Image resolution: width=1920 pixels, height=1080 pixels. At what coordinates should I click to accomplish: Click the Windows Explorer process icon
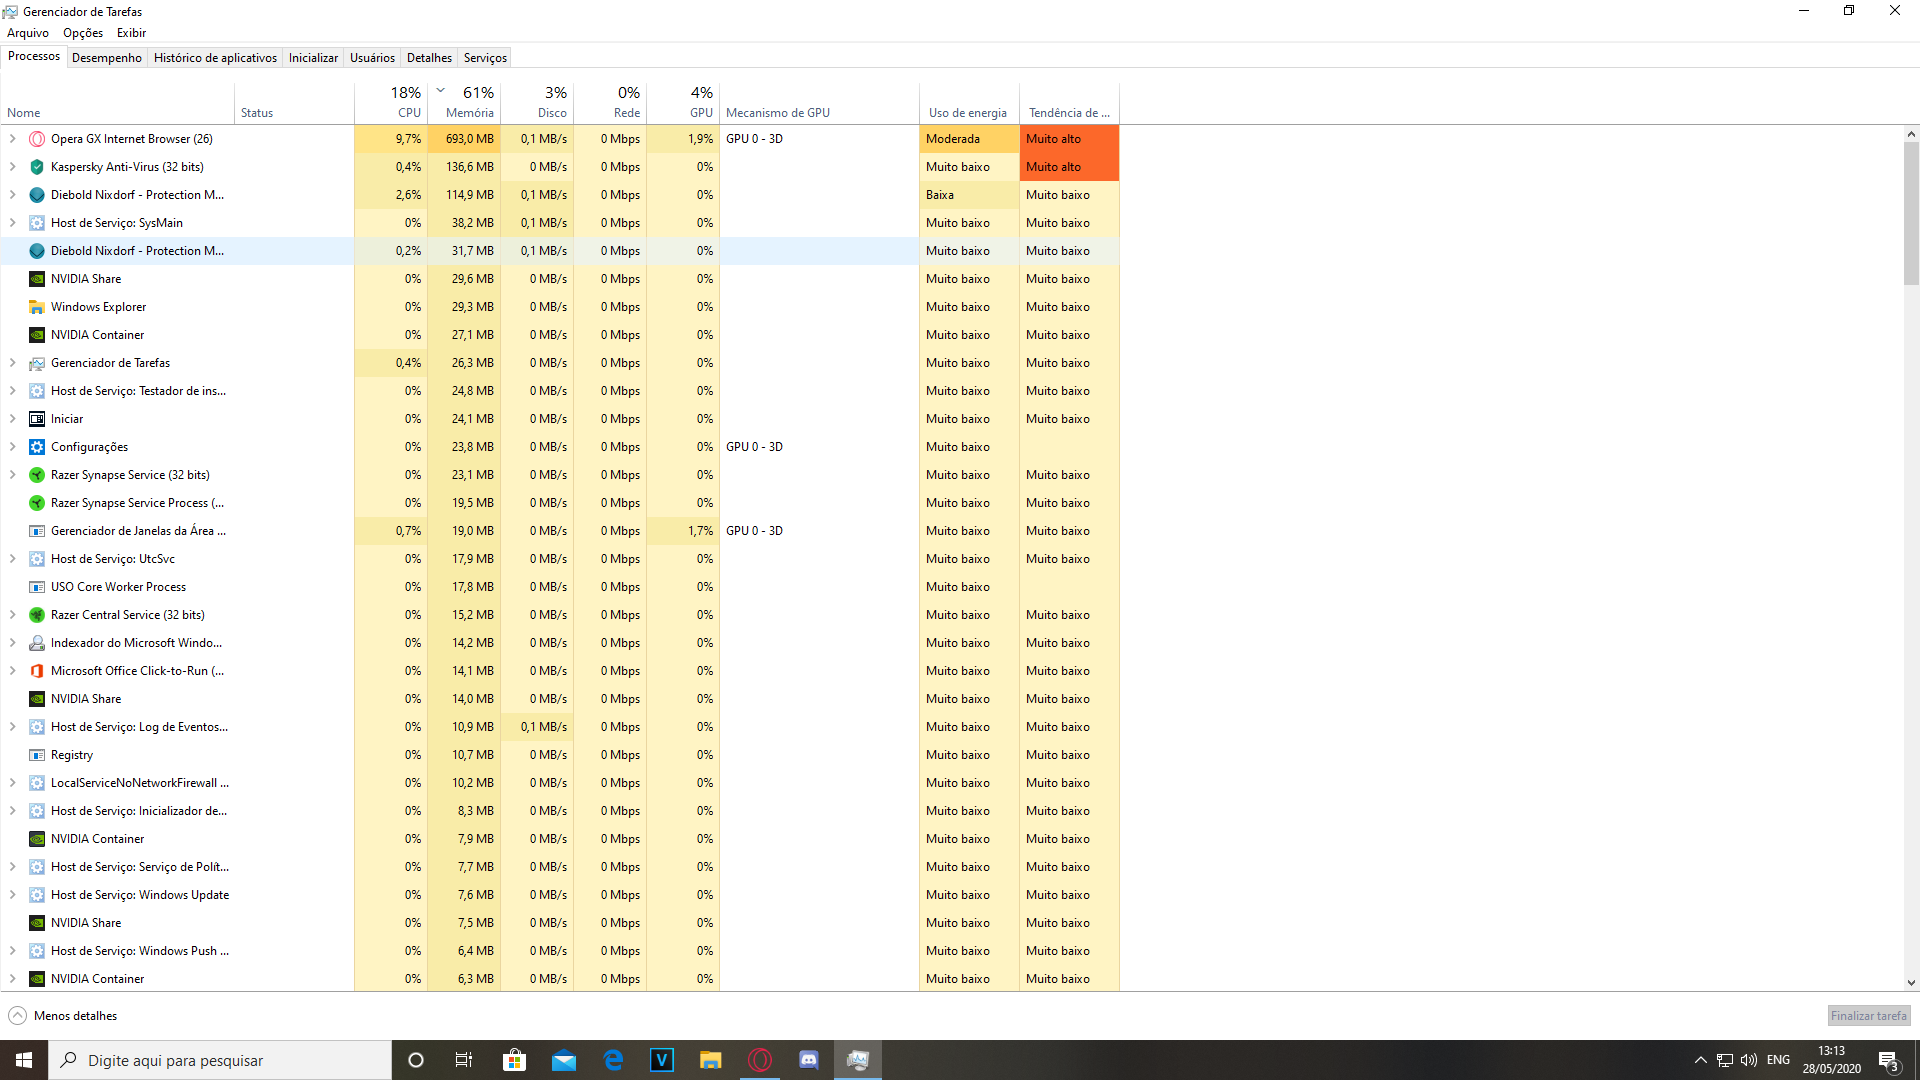[37, 307]
